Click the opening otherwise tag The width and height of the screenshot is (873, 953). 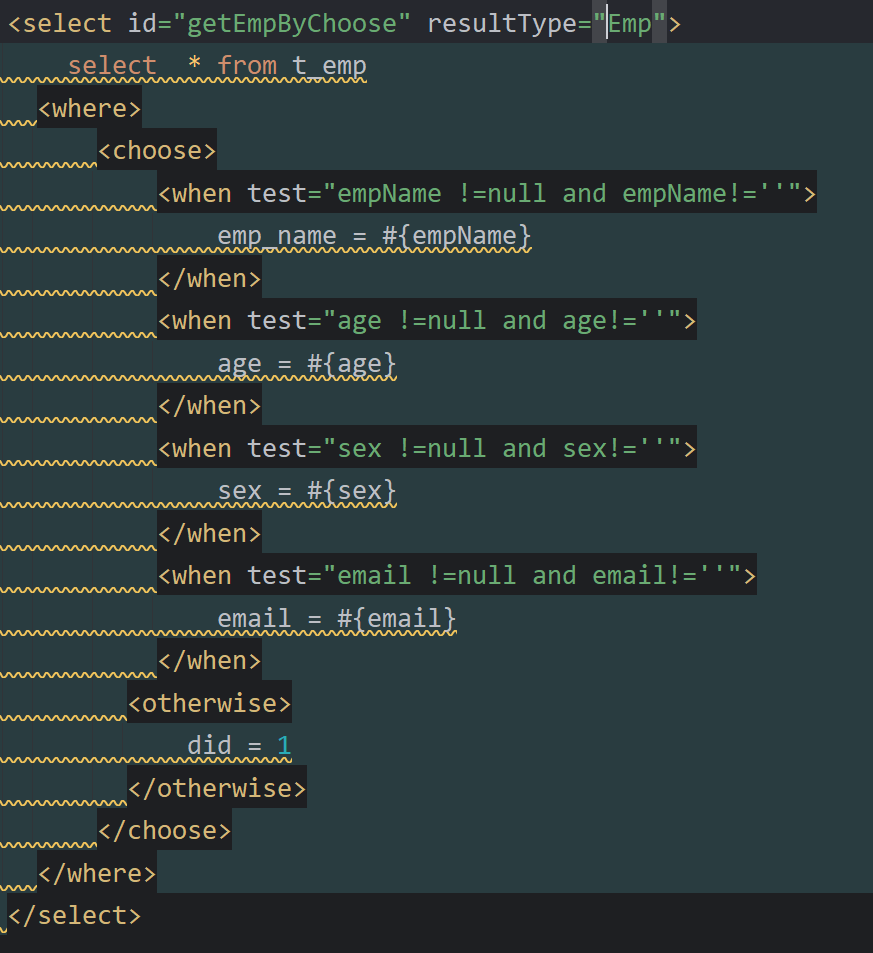[x=209, y=703]
